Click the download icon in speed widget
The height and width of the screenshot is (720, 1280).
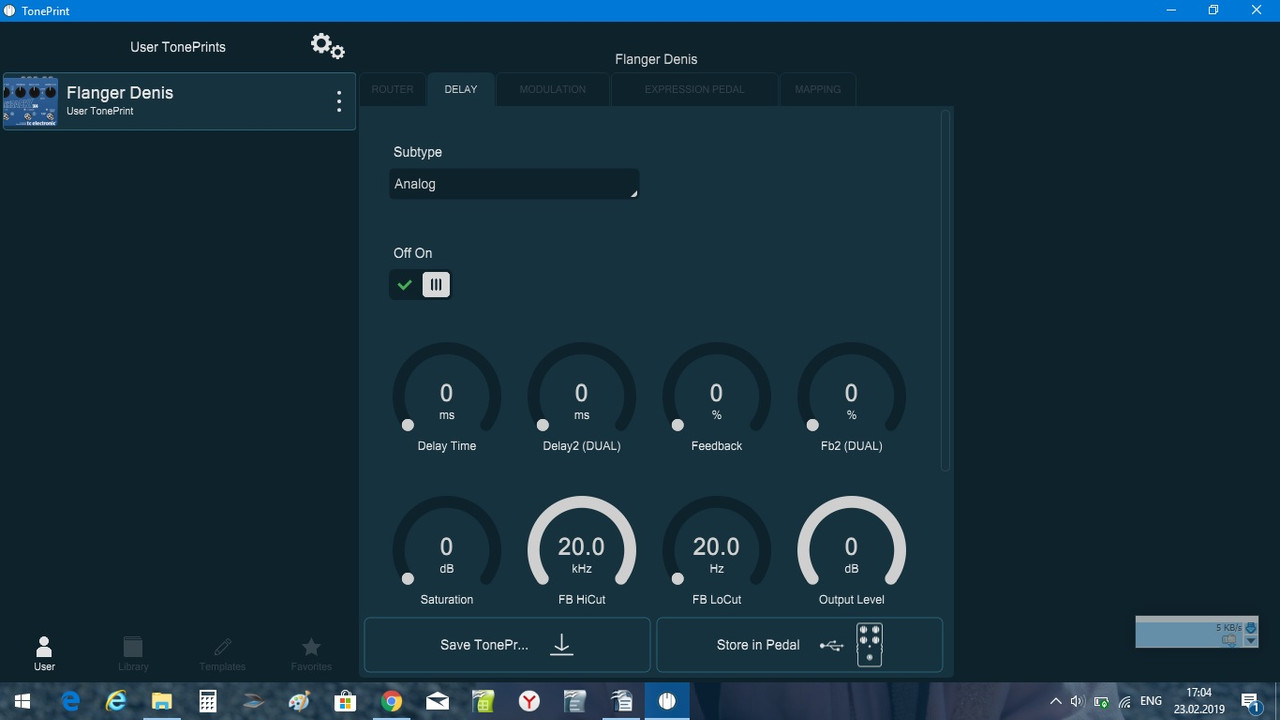click(1249, 627)
